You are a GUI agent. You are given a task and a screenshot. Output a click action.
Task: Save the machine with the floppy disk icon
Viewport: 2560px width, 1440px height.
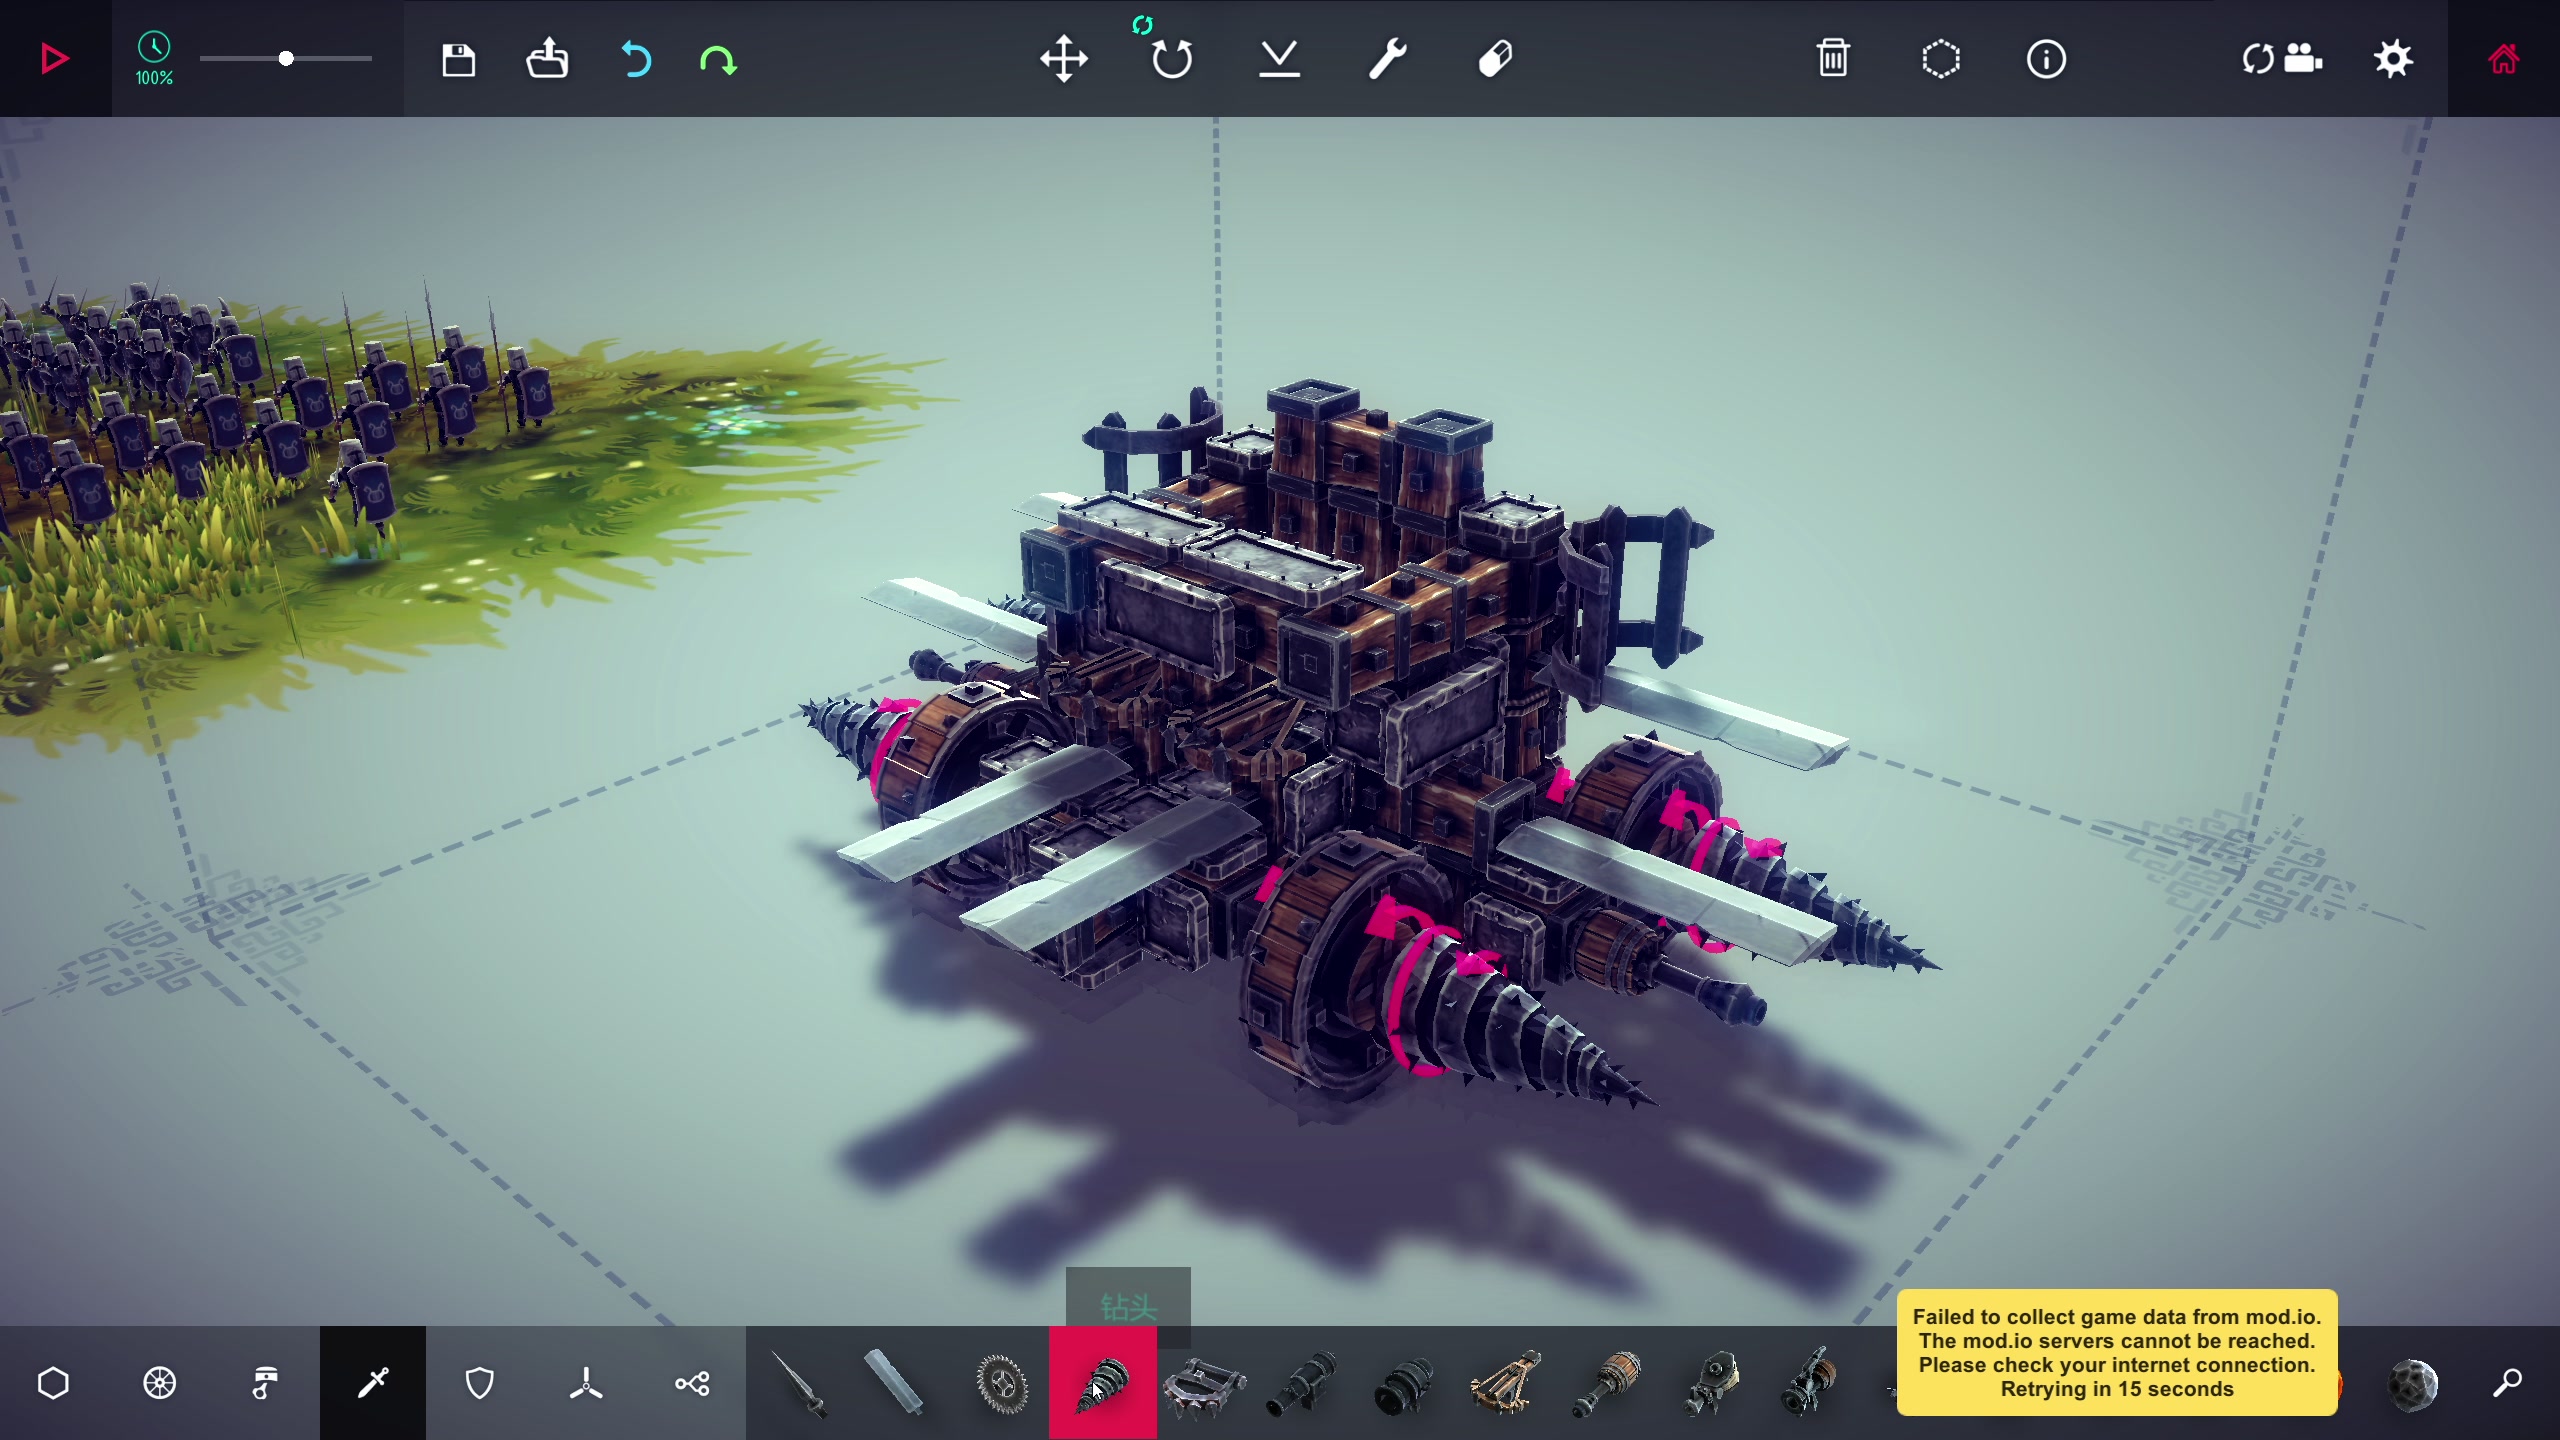tap(459, 60)
